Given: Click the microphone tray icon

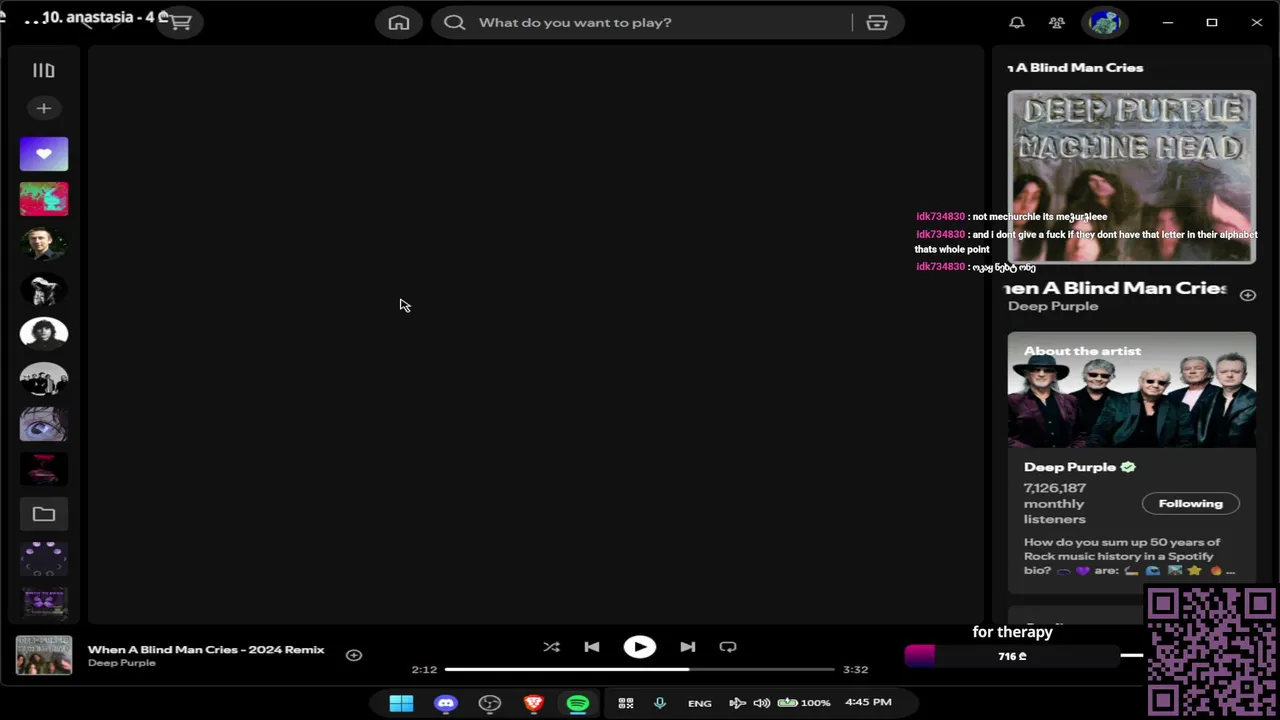Looking at the screenshot, I should [x=660, y=703].
